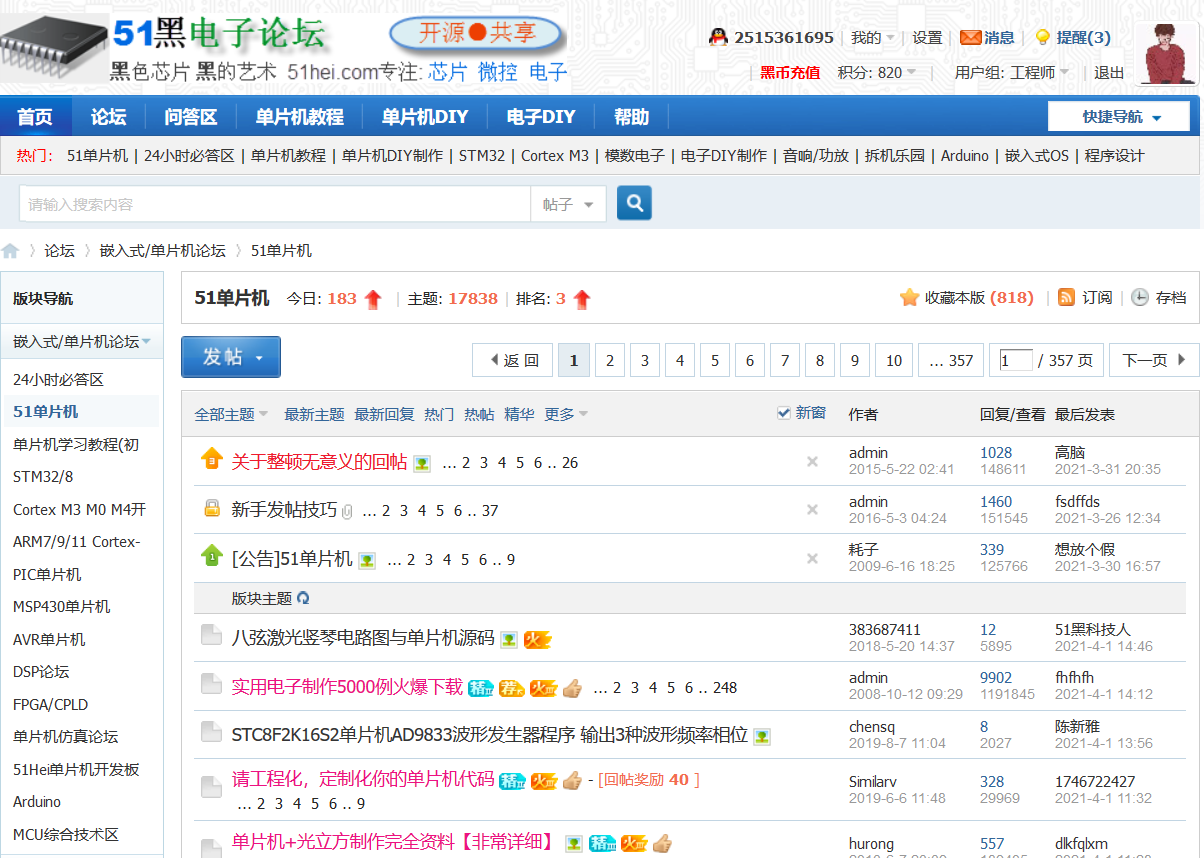Click thumbs-up icon after 实用电子制作5000例

(572, 688)
